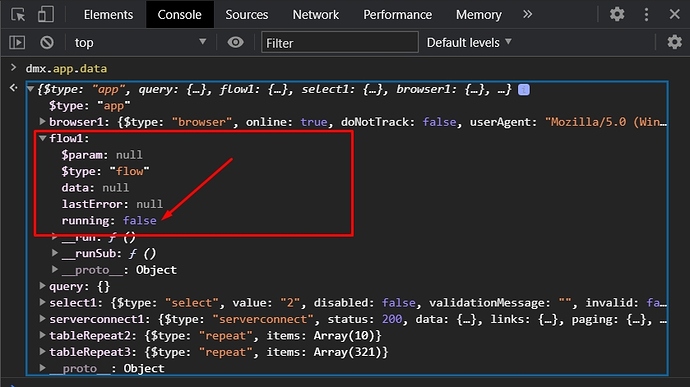Expand the query object
This screenshot has height=387, width=690.
pyautogui.click(x=42, y=286)
